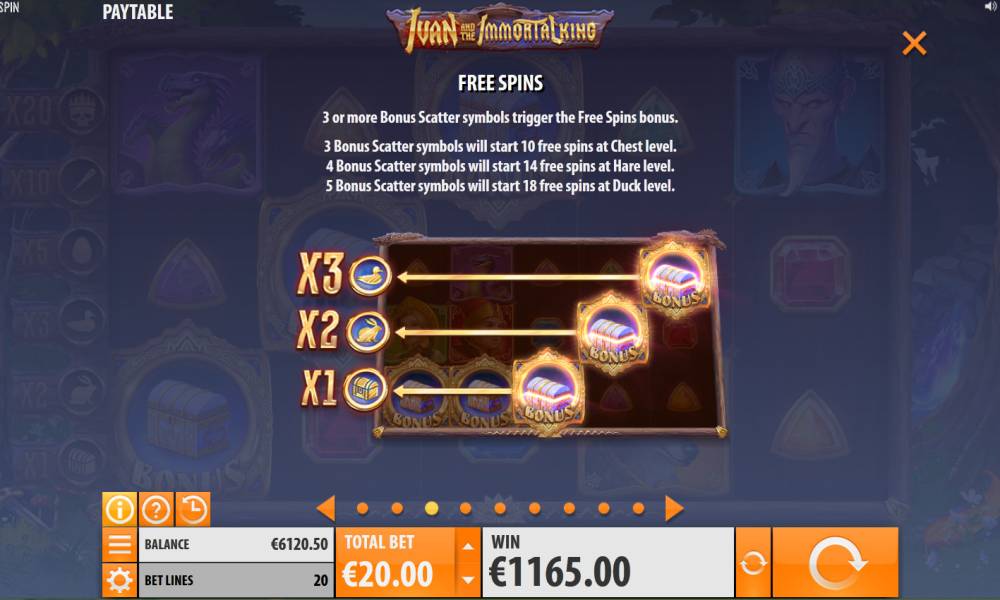Select the highlighted third page dot

432,508
